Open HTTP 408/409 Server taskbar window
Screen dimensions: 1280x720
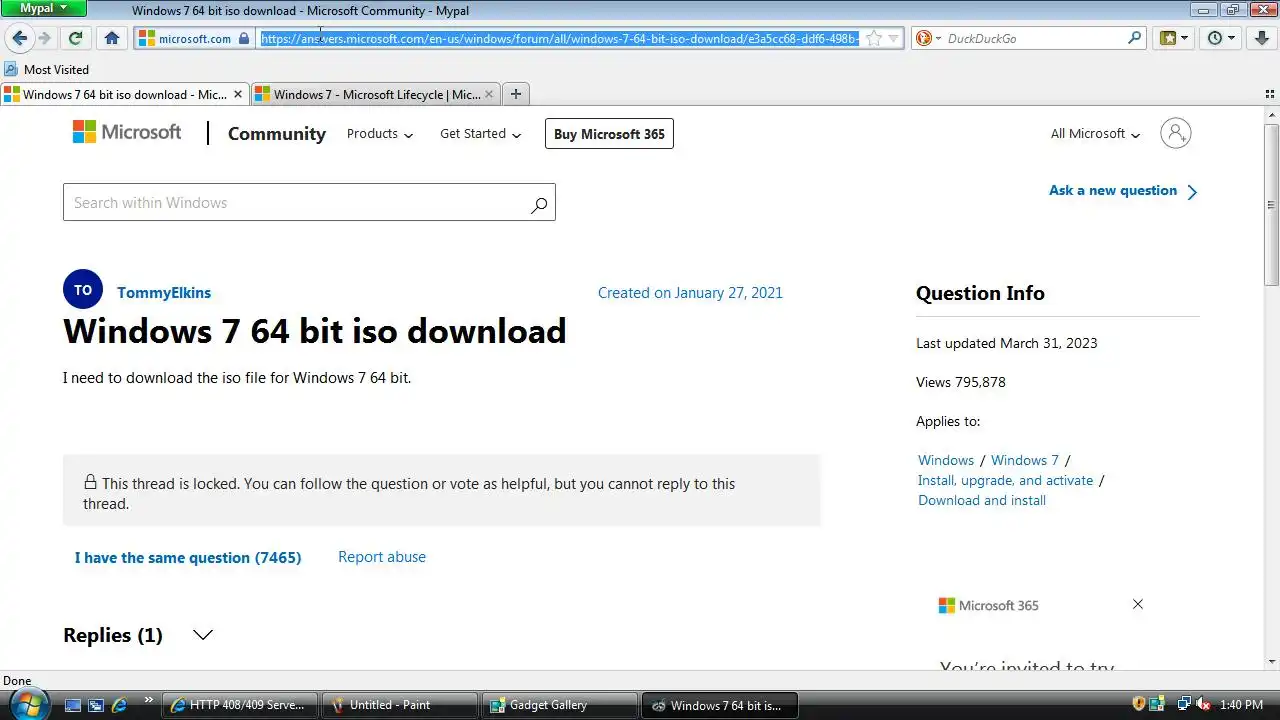240,705
